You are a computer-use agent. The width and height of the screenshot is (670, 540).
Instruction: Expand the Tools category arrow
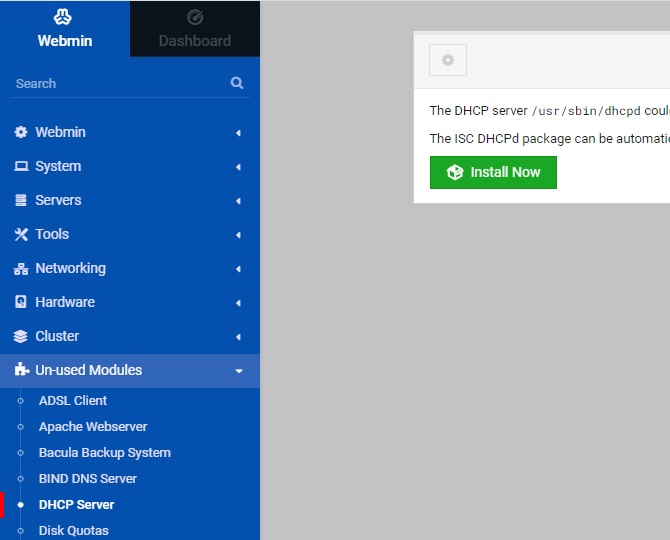[238, 235]
